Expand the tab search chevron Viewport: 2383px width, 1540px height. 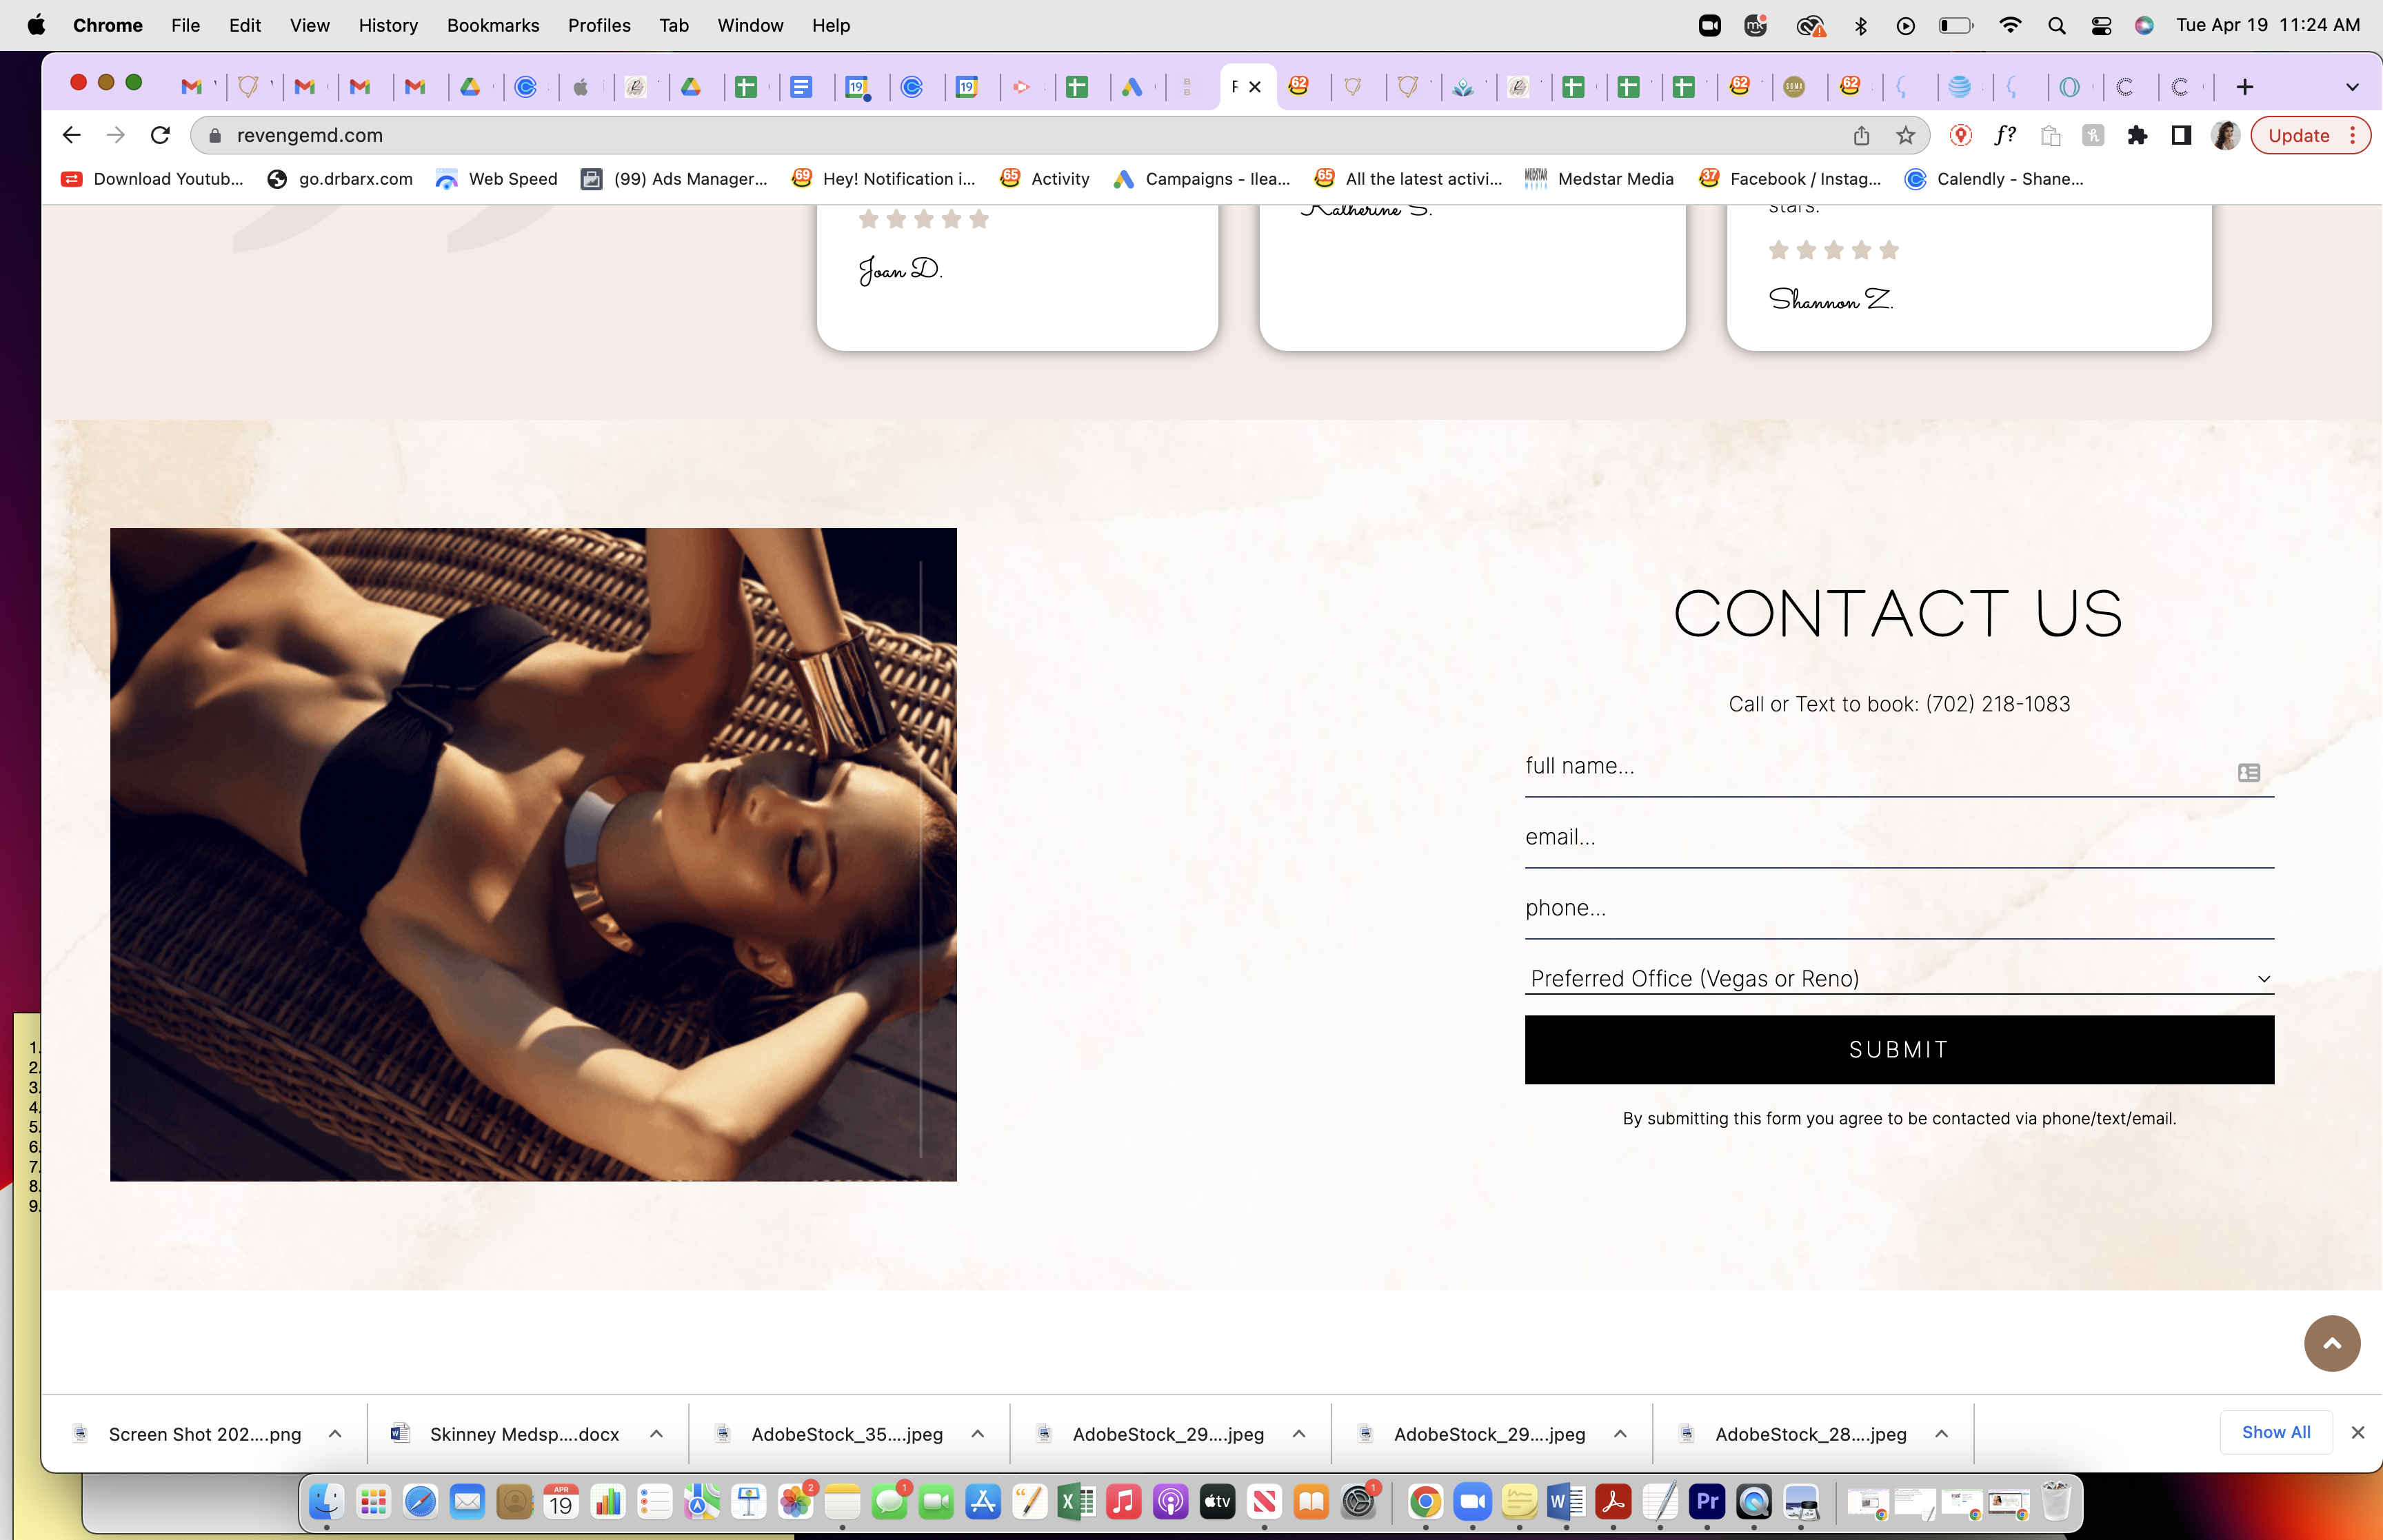2352,87
